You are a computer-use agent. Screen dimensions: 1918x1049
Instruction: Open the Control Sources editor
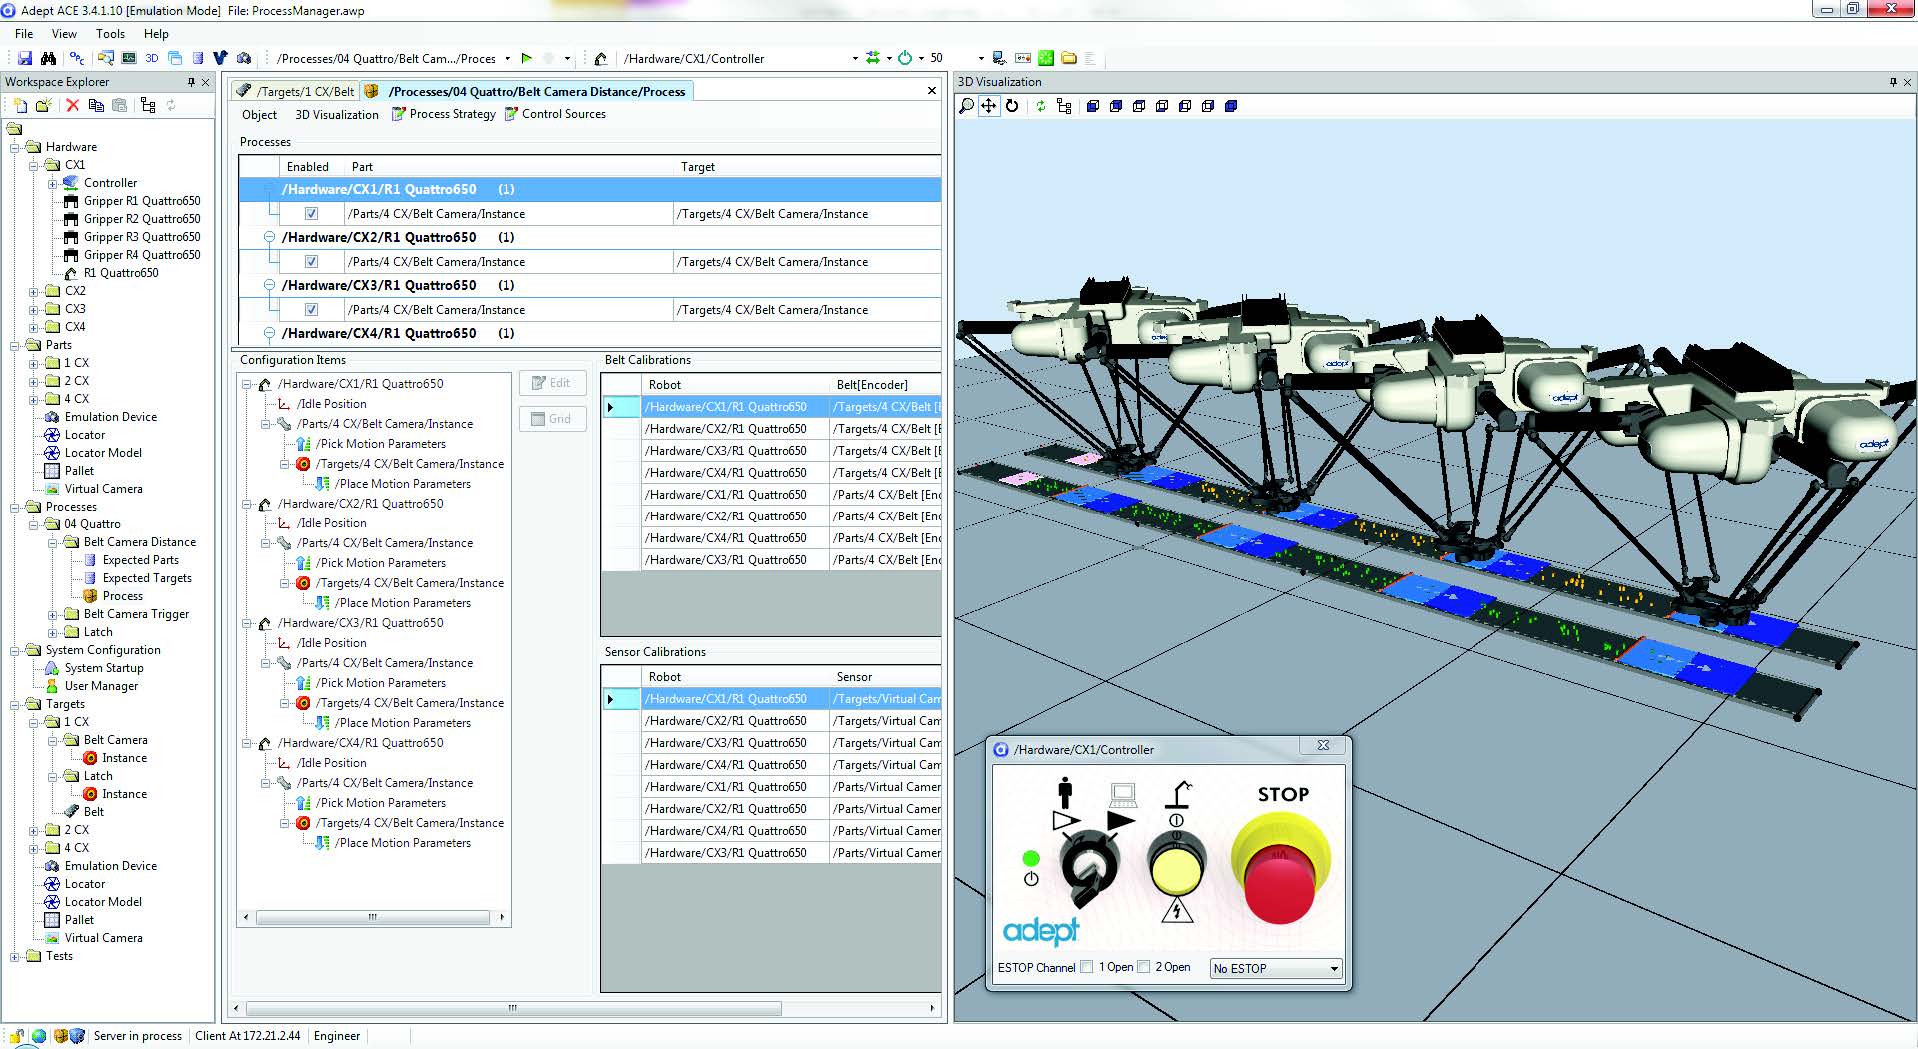(x=555, y=114)
